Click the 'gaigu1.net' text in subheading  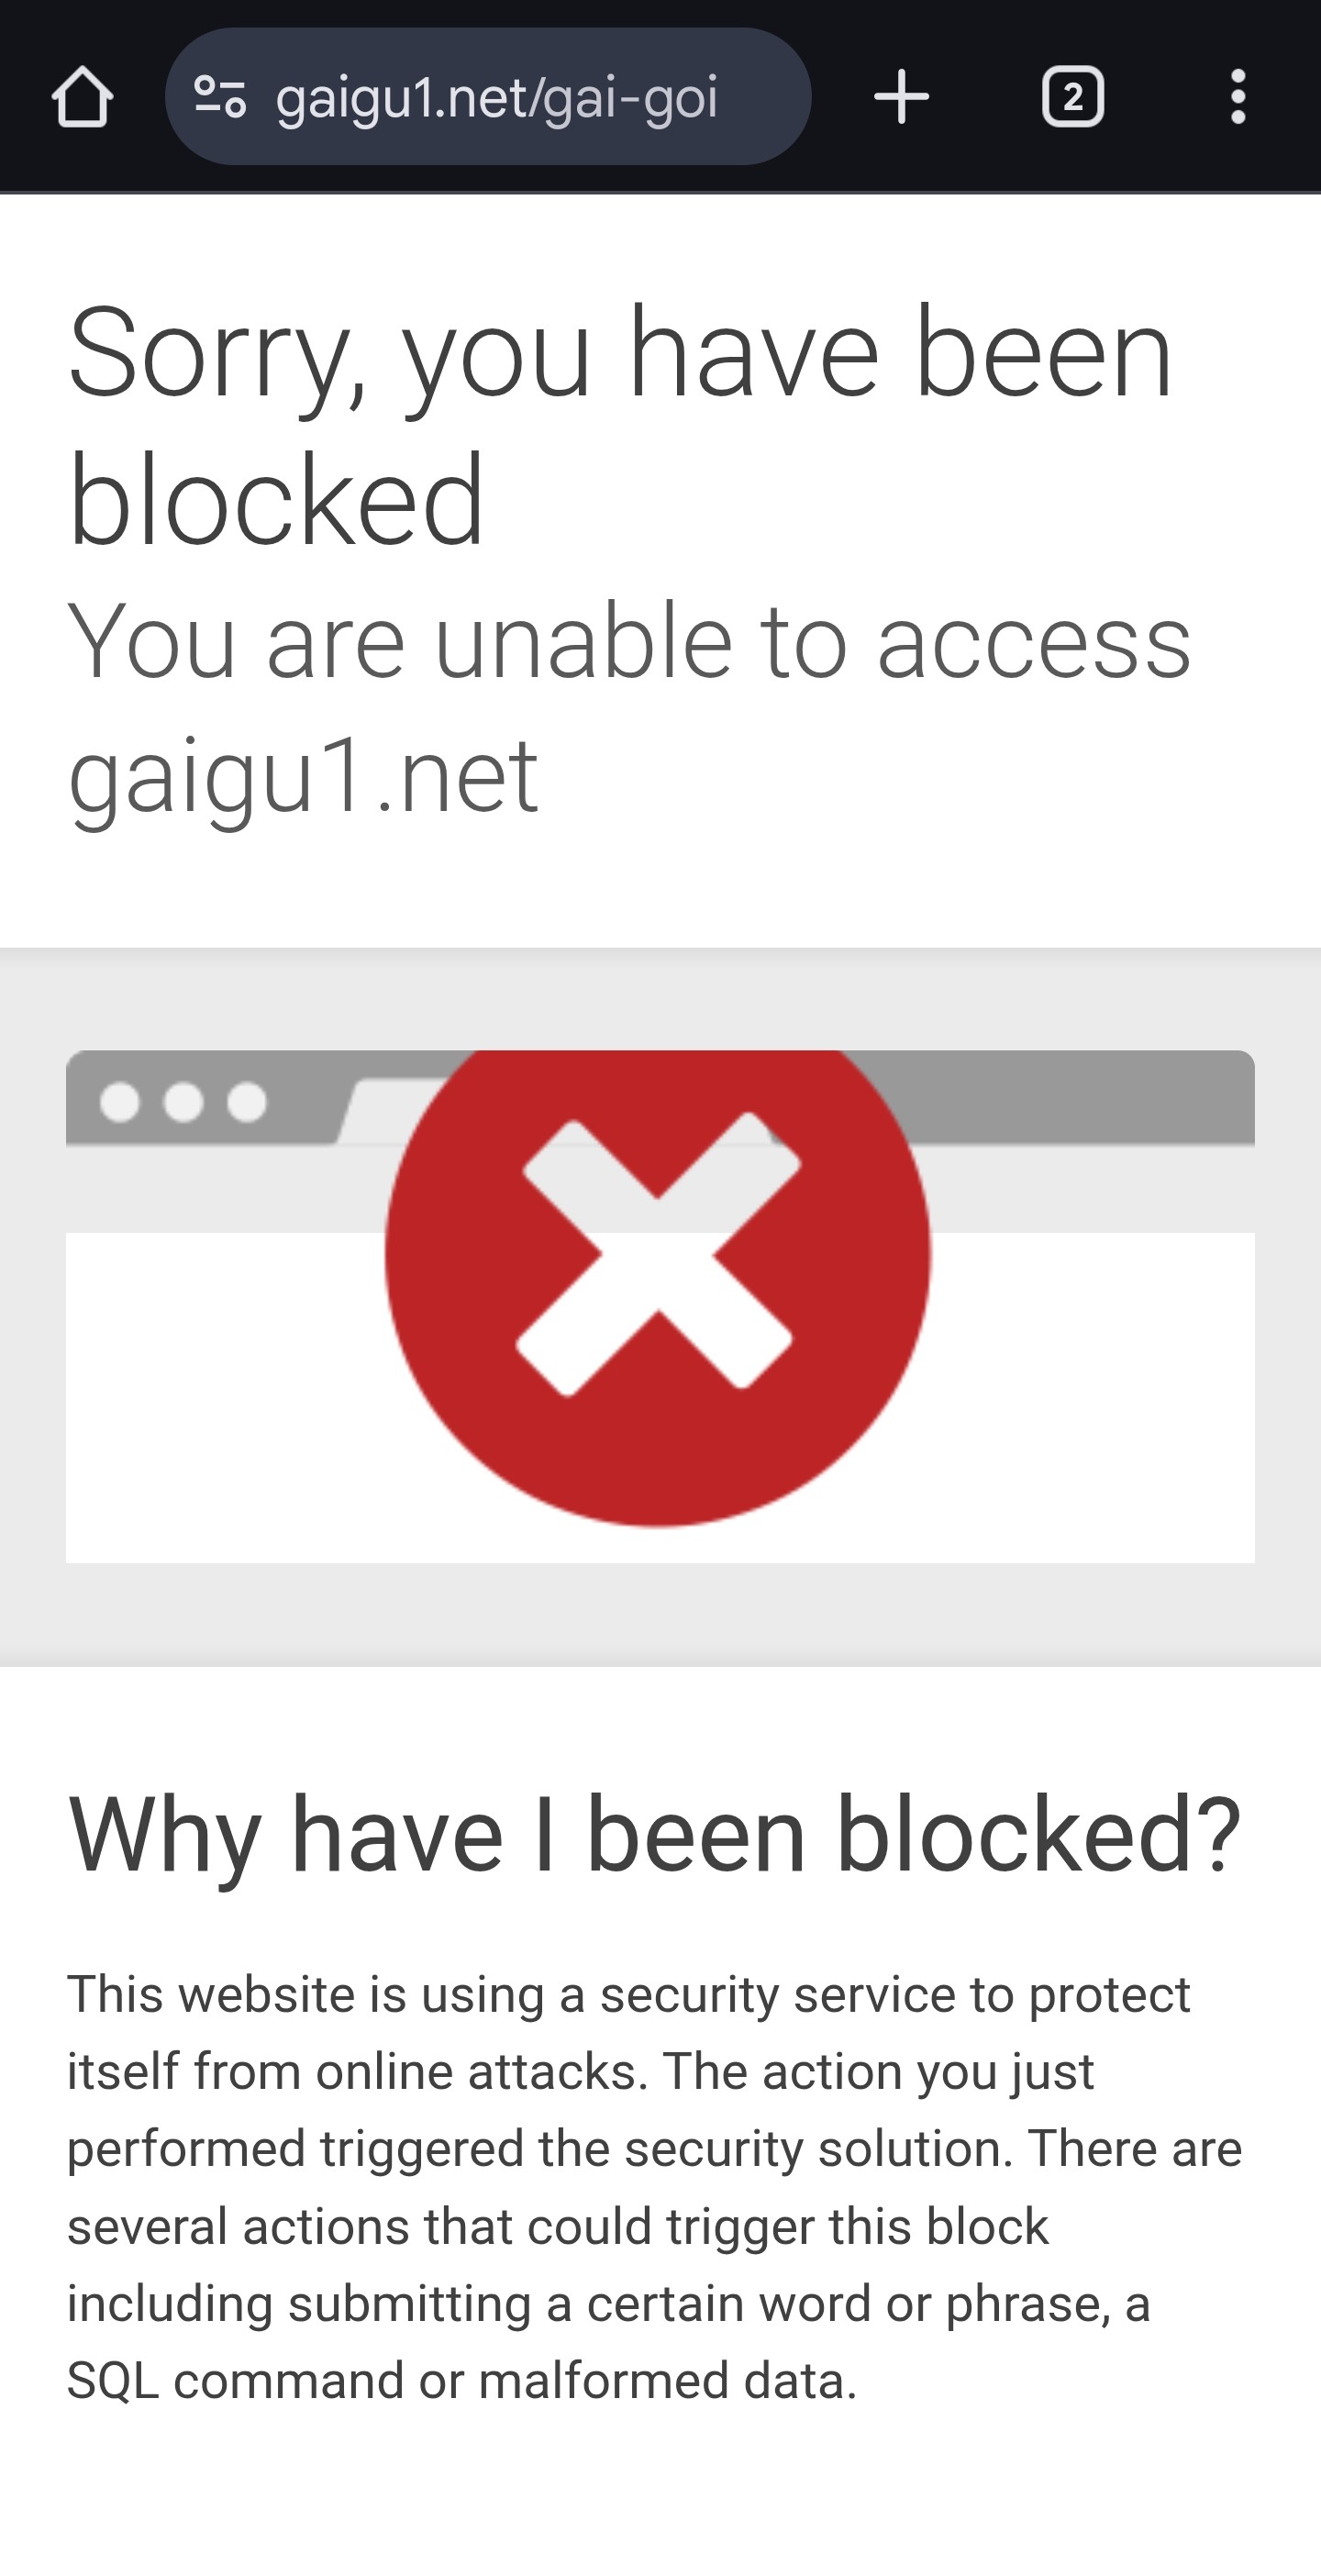[303, 776]
